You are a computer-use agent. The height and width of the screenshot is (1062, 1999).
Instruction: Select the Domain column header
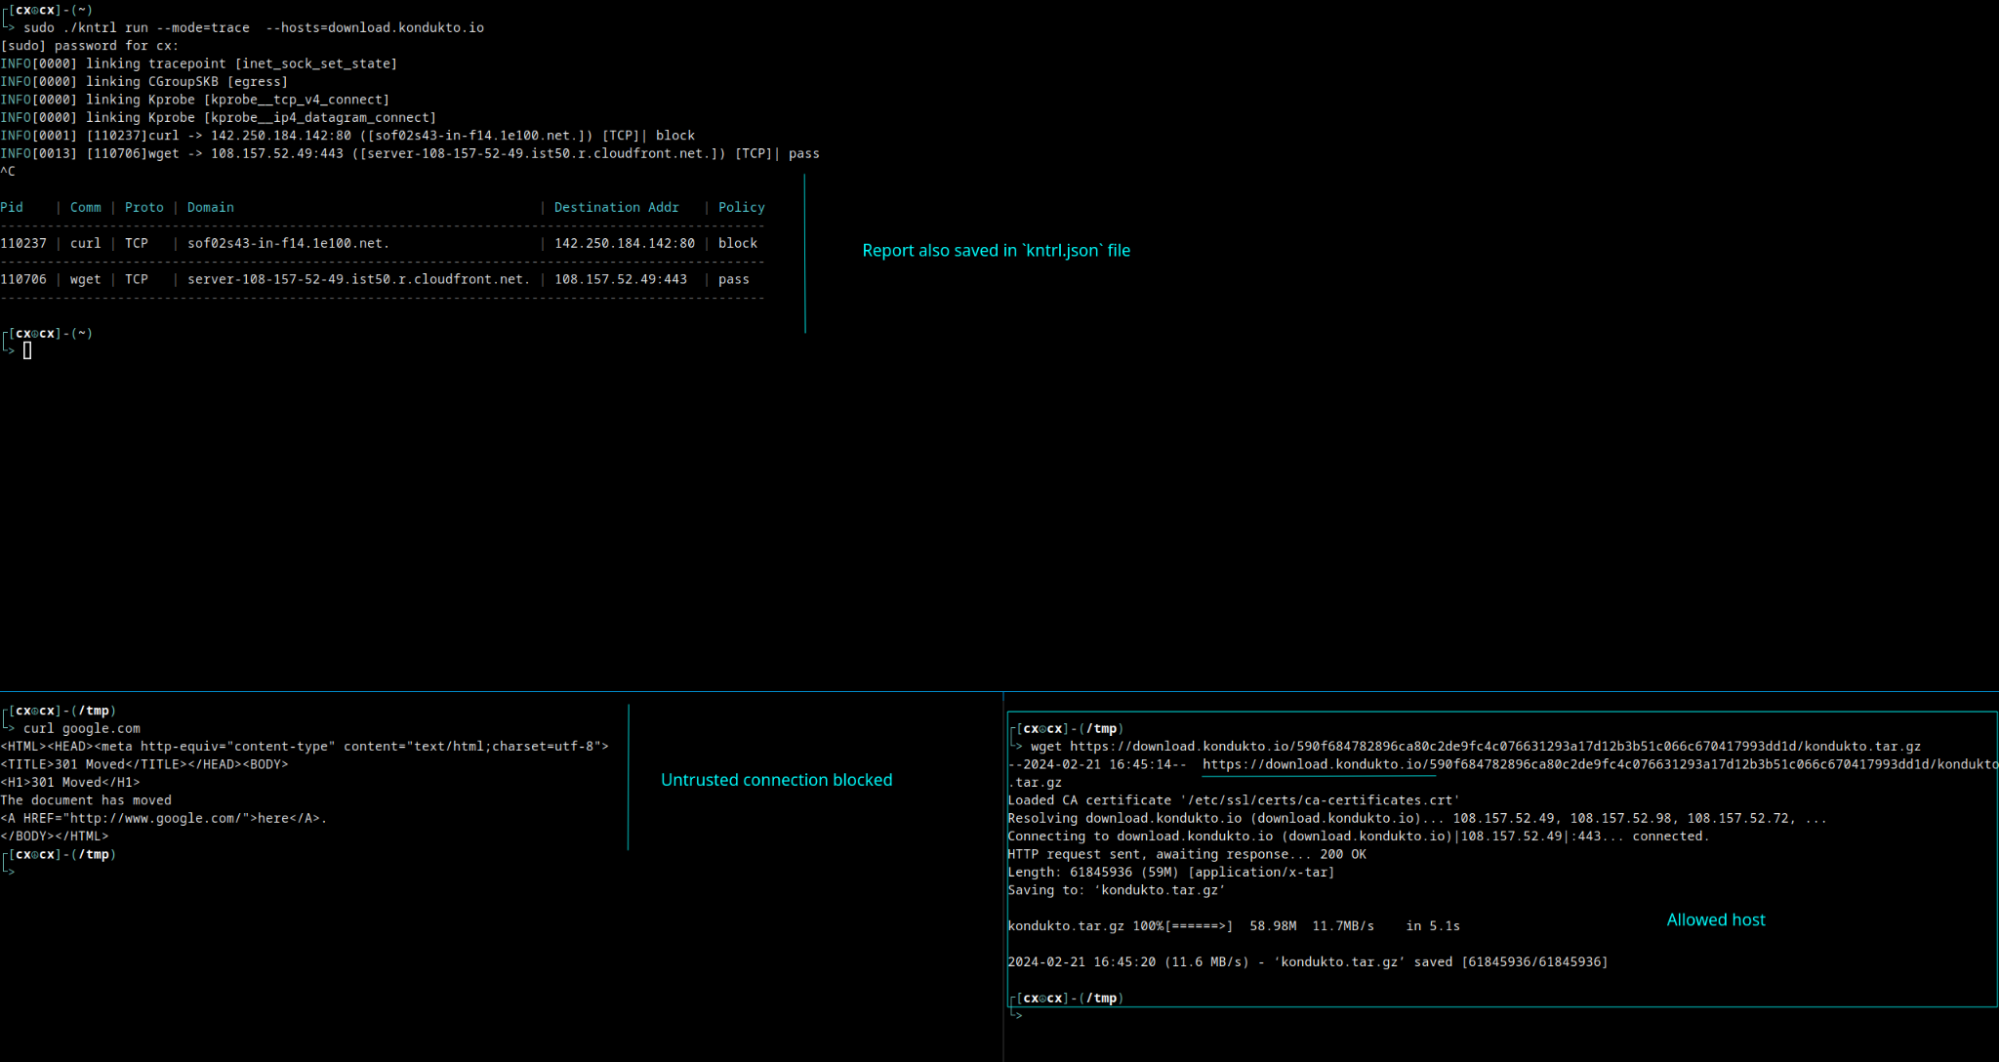[210, 207]
